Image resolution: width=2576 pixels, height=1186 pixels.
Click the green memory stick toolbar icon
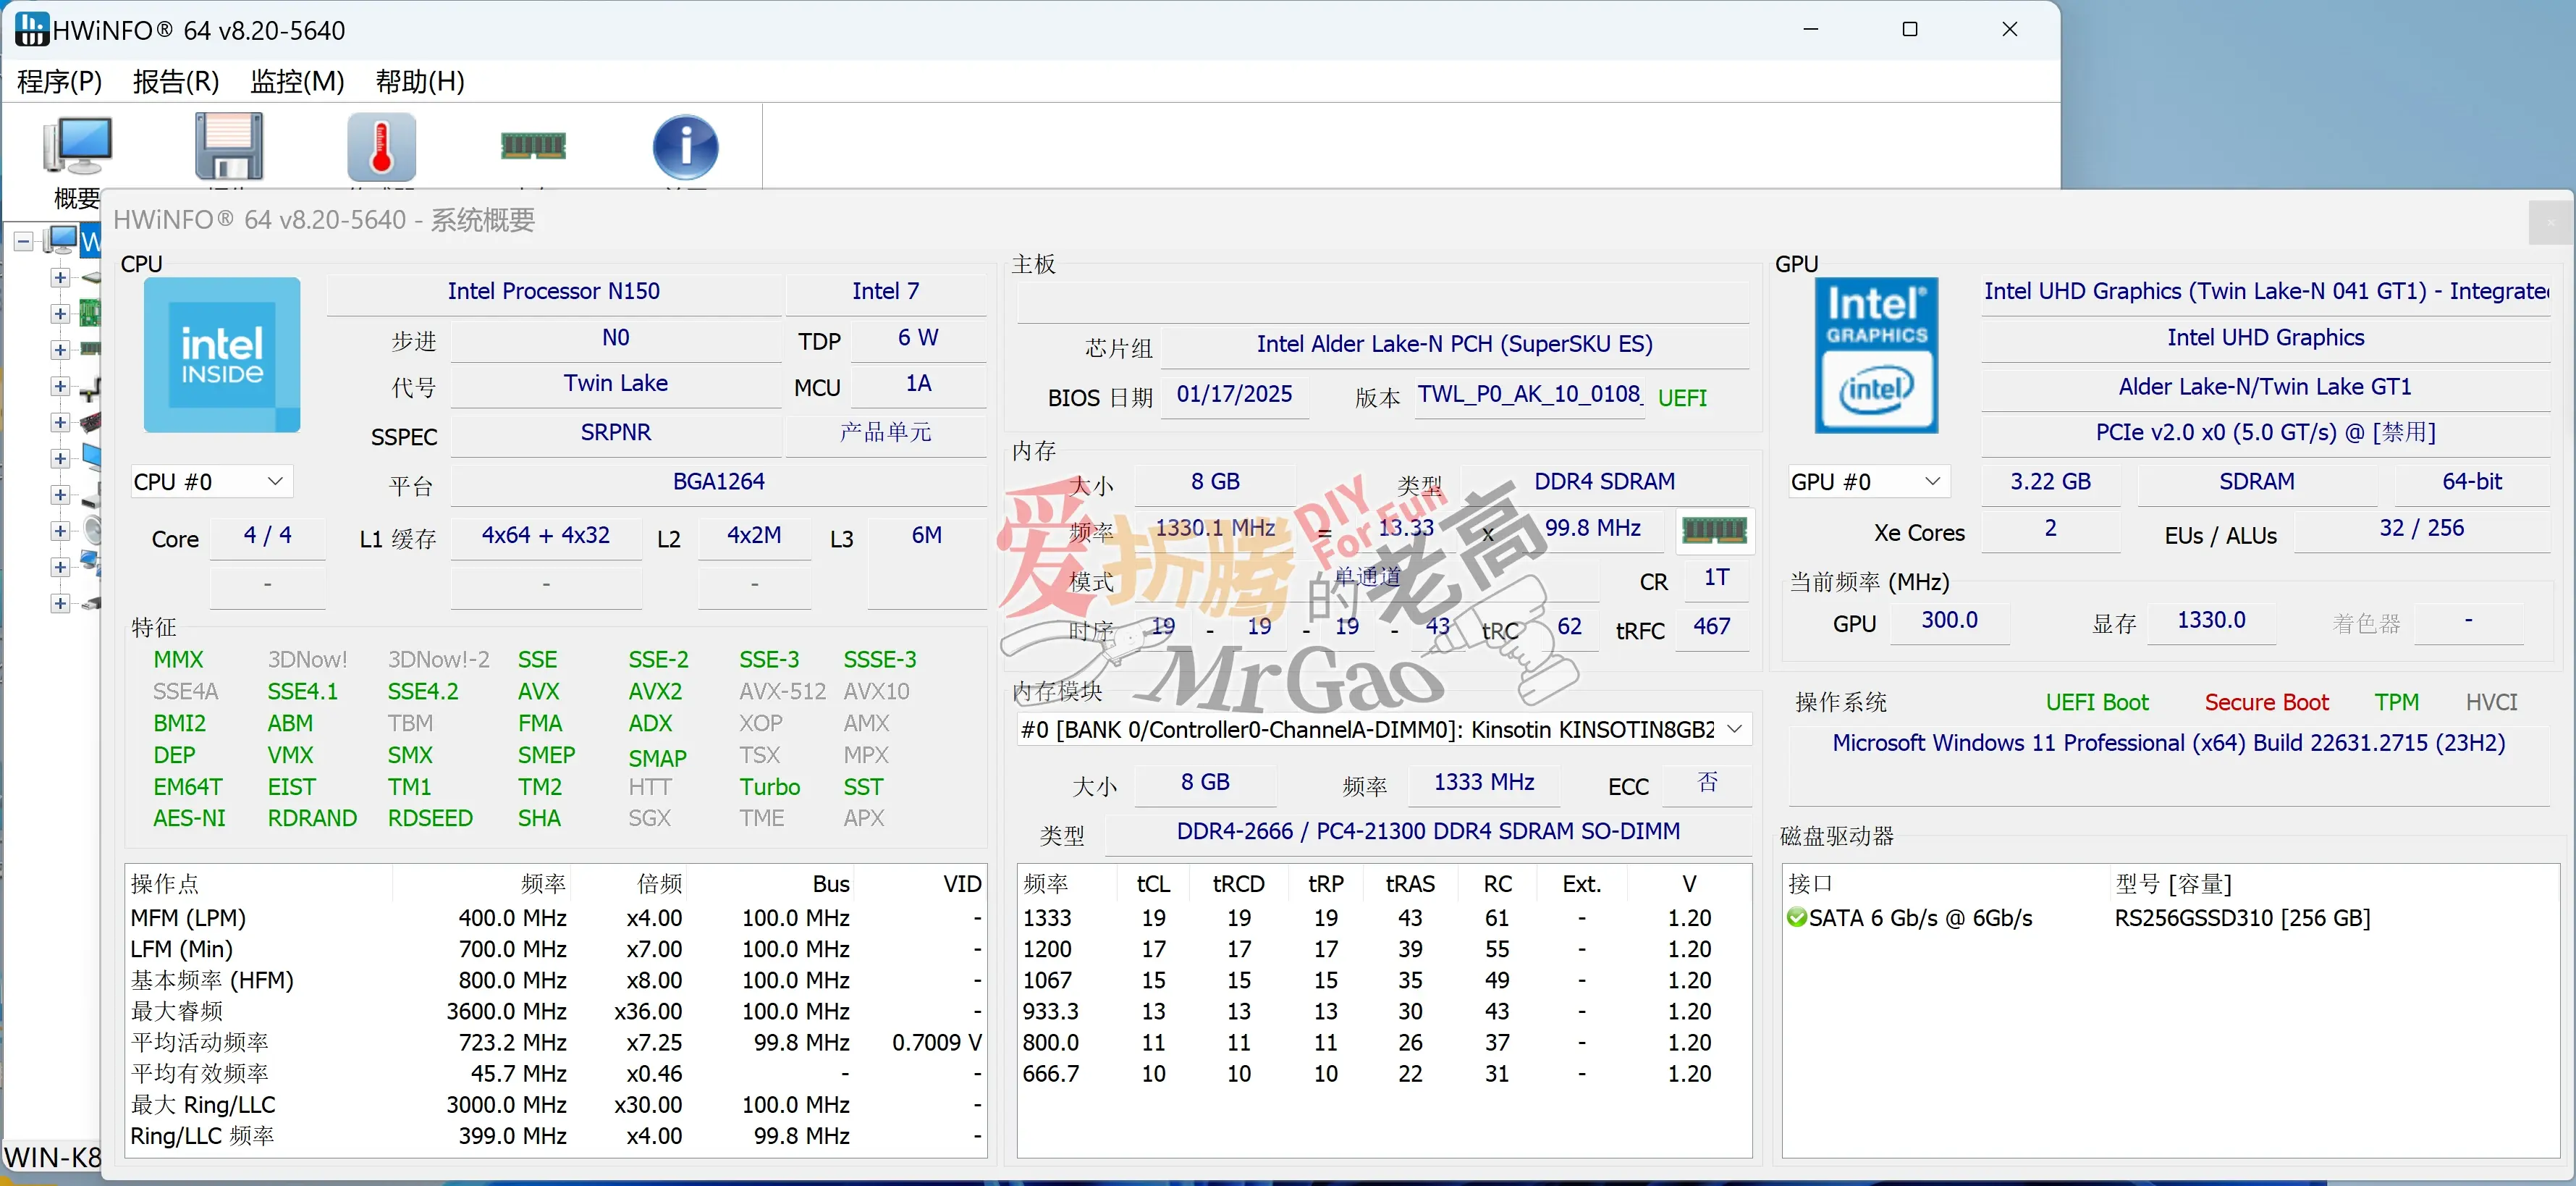[533, 146]
